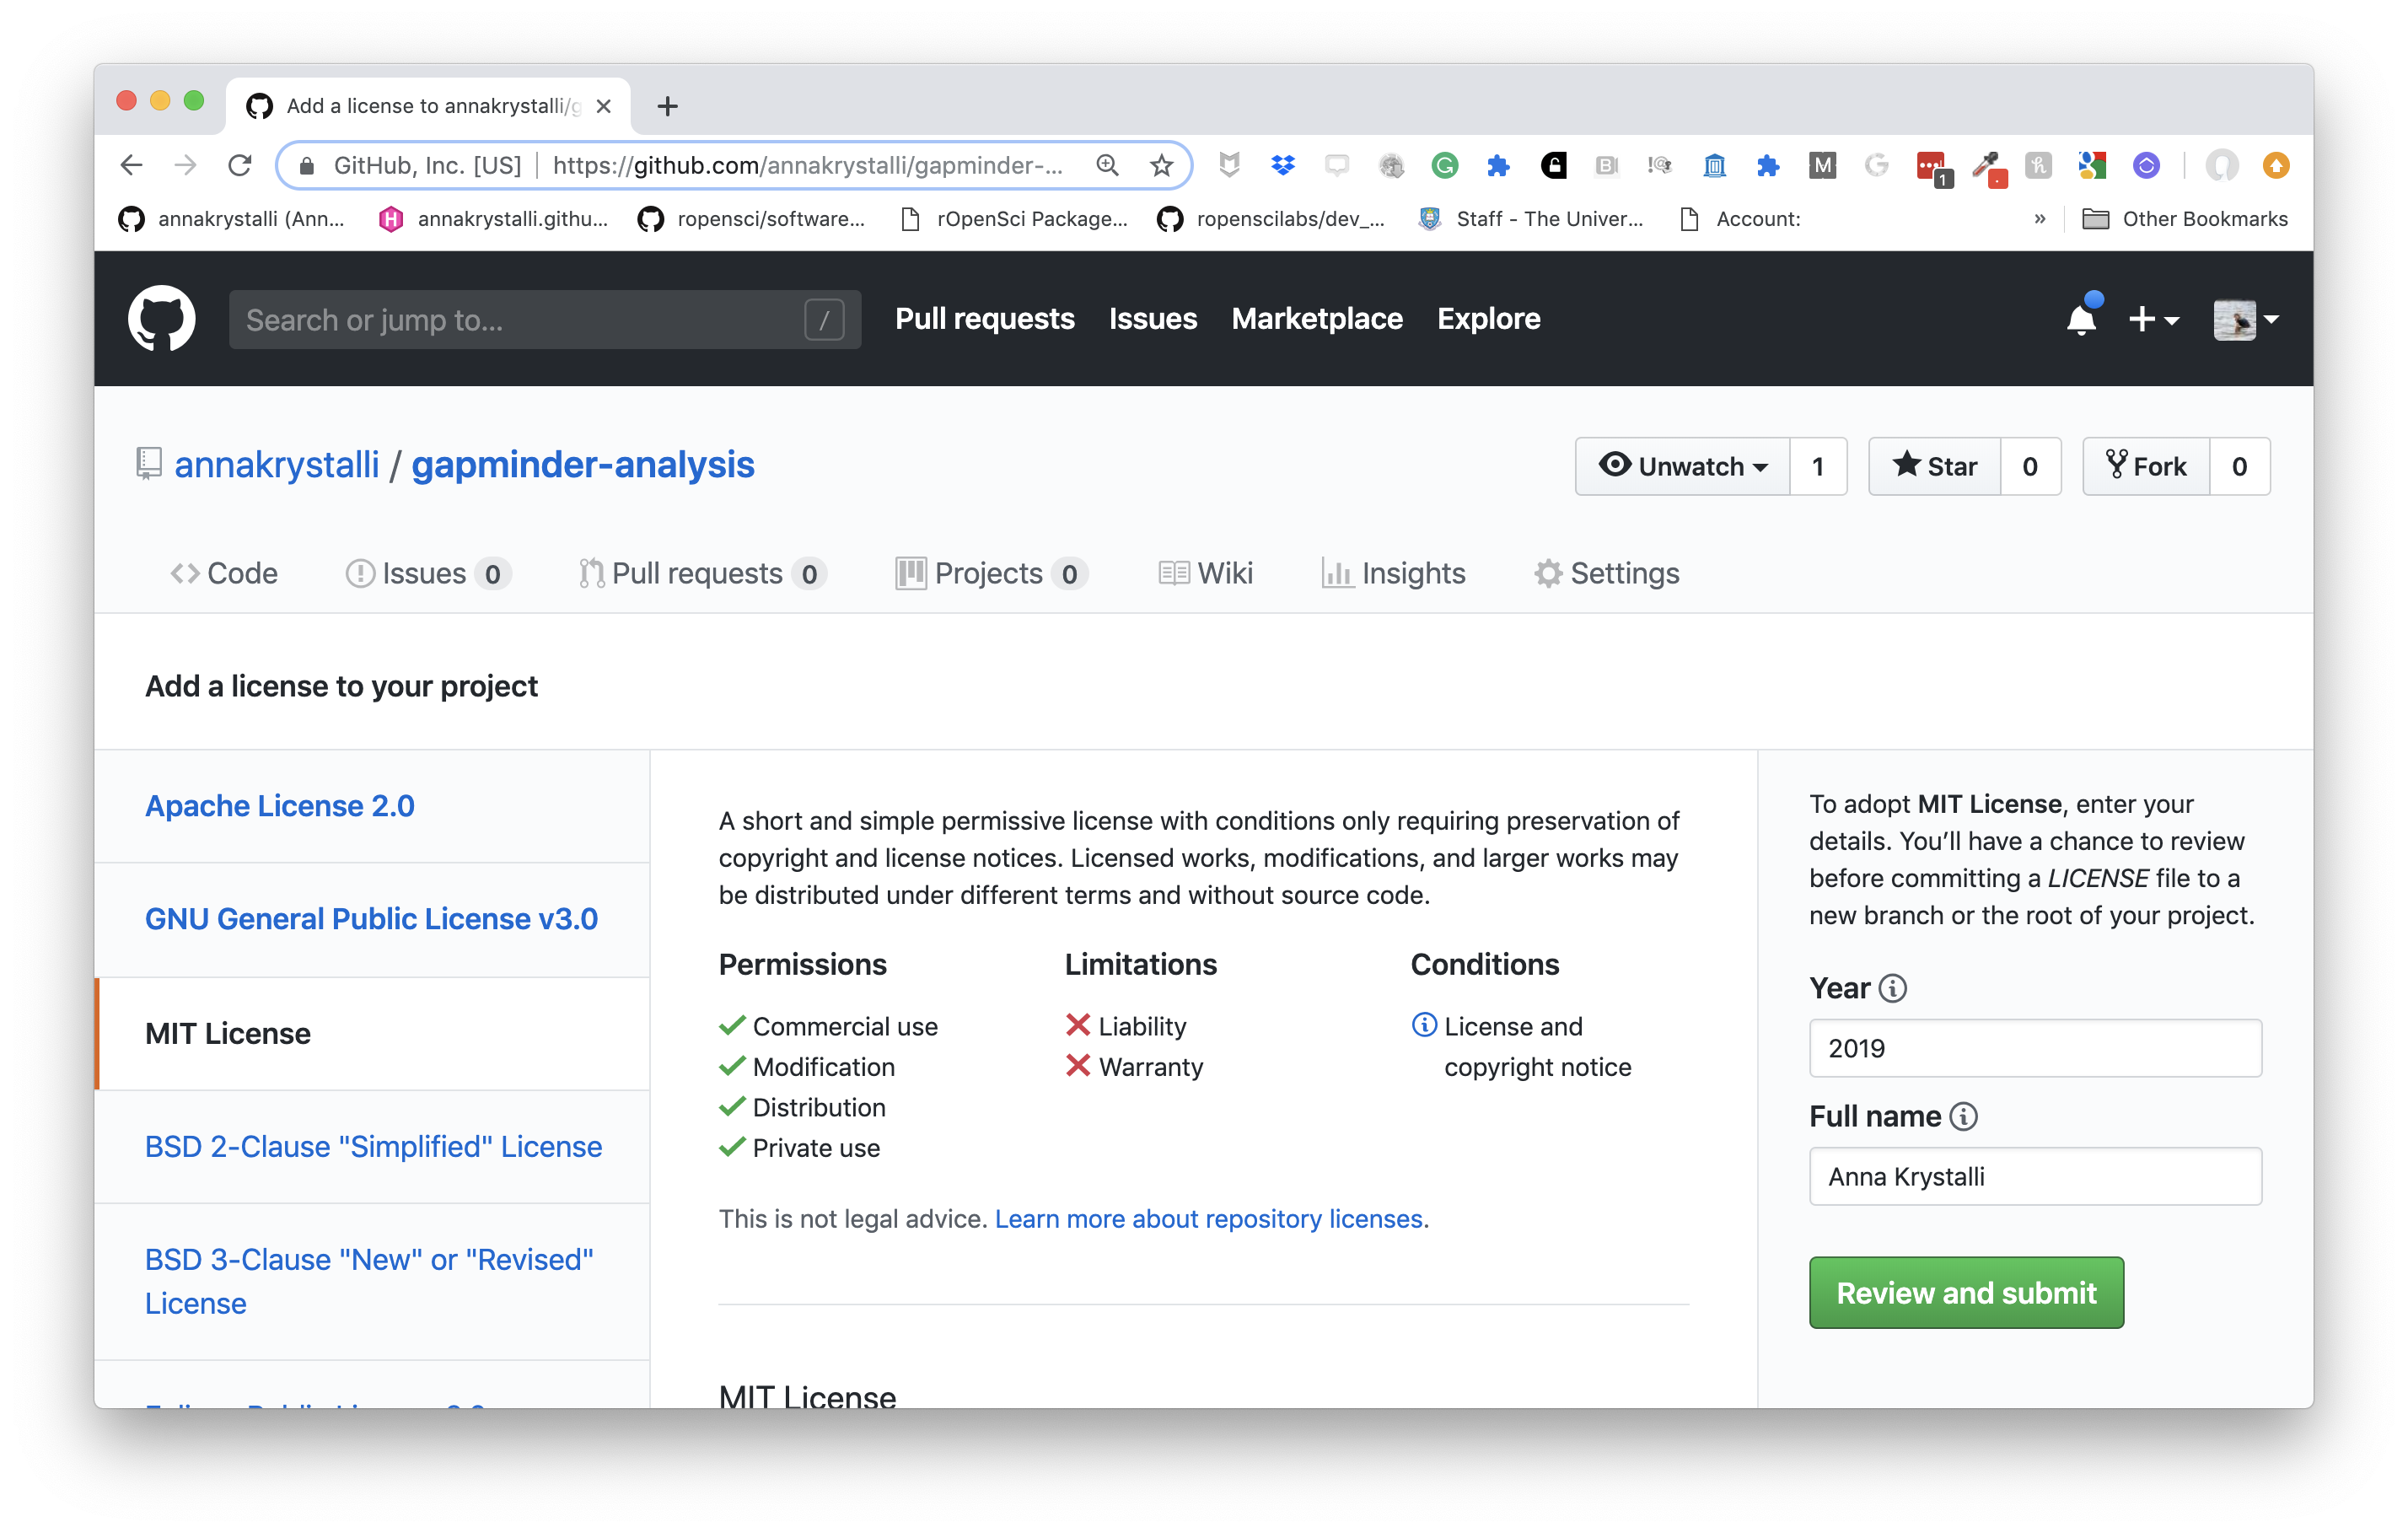Open the notifications bell icon
This screenshot has width=2408, height=1533.
tap(2081, 319)
